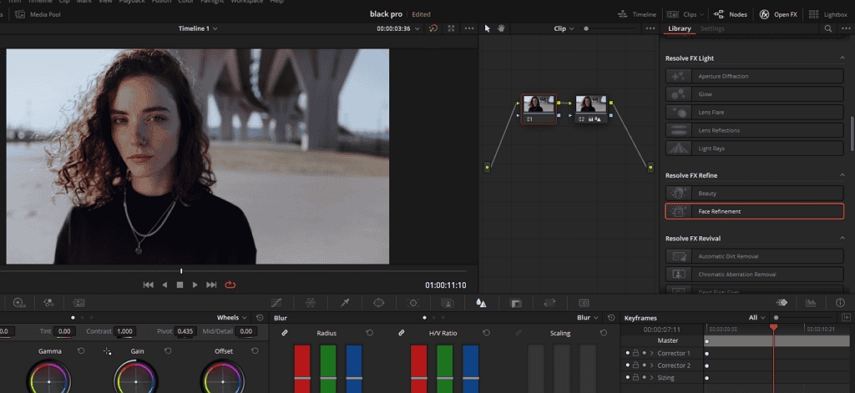This screenshot has width=855, height=393.
Task: Show the Scopes panel
Action: [811, 303]
